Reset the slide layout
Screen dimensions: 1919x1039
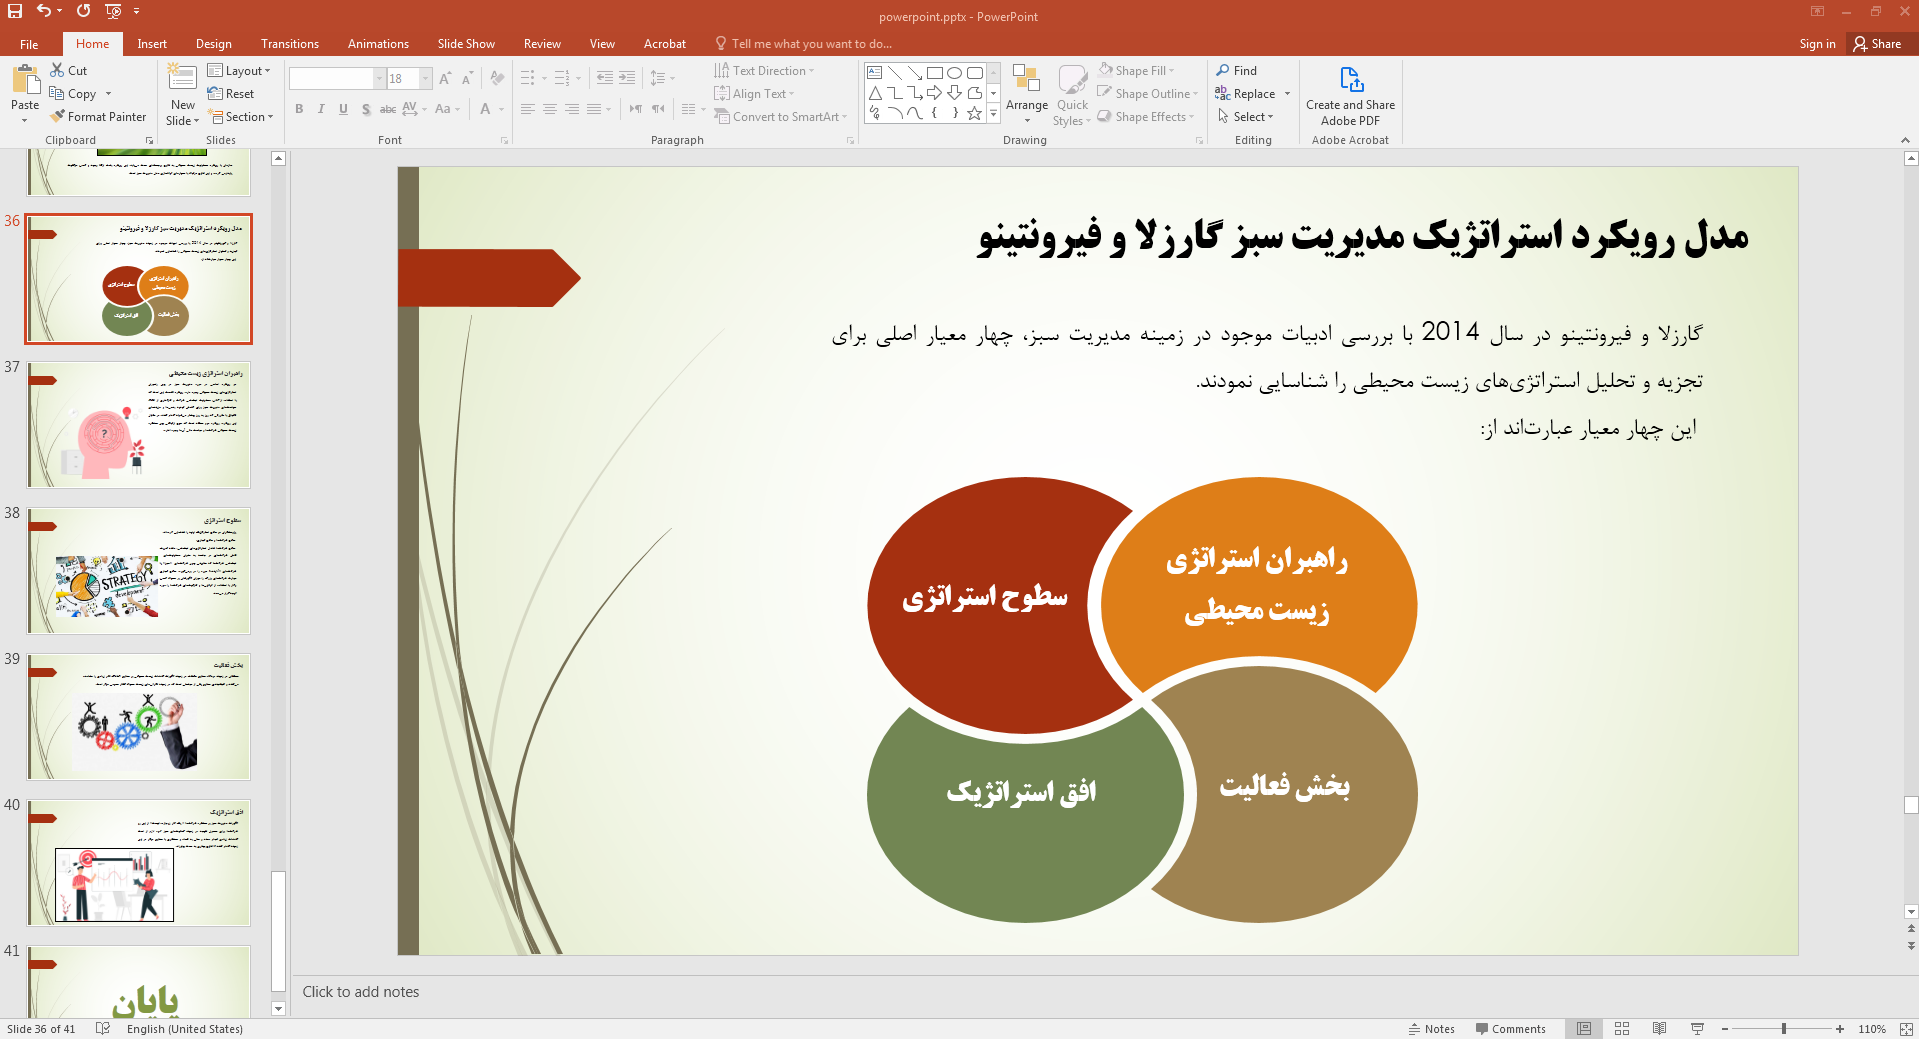click(x=231, y=94)
